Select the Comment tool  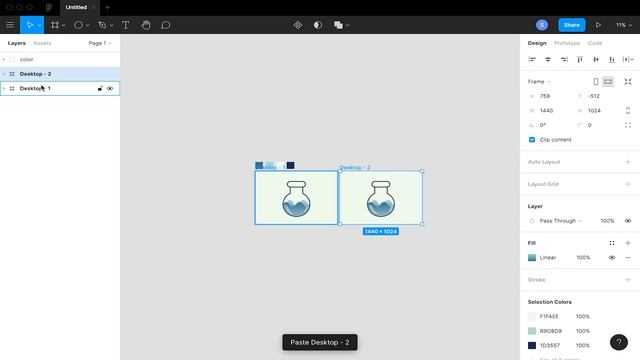(165, 25)
